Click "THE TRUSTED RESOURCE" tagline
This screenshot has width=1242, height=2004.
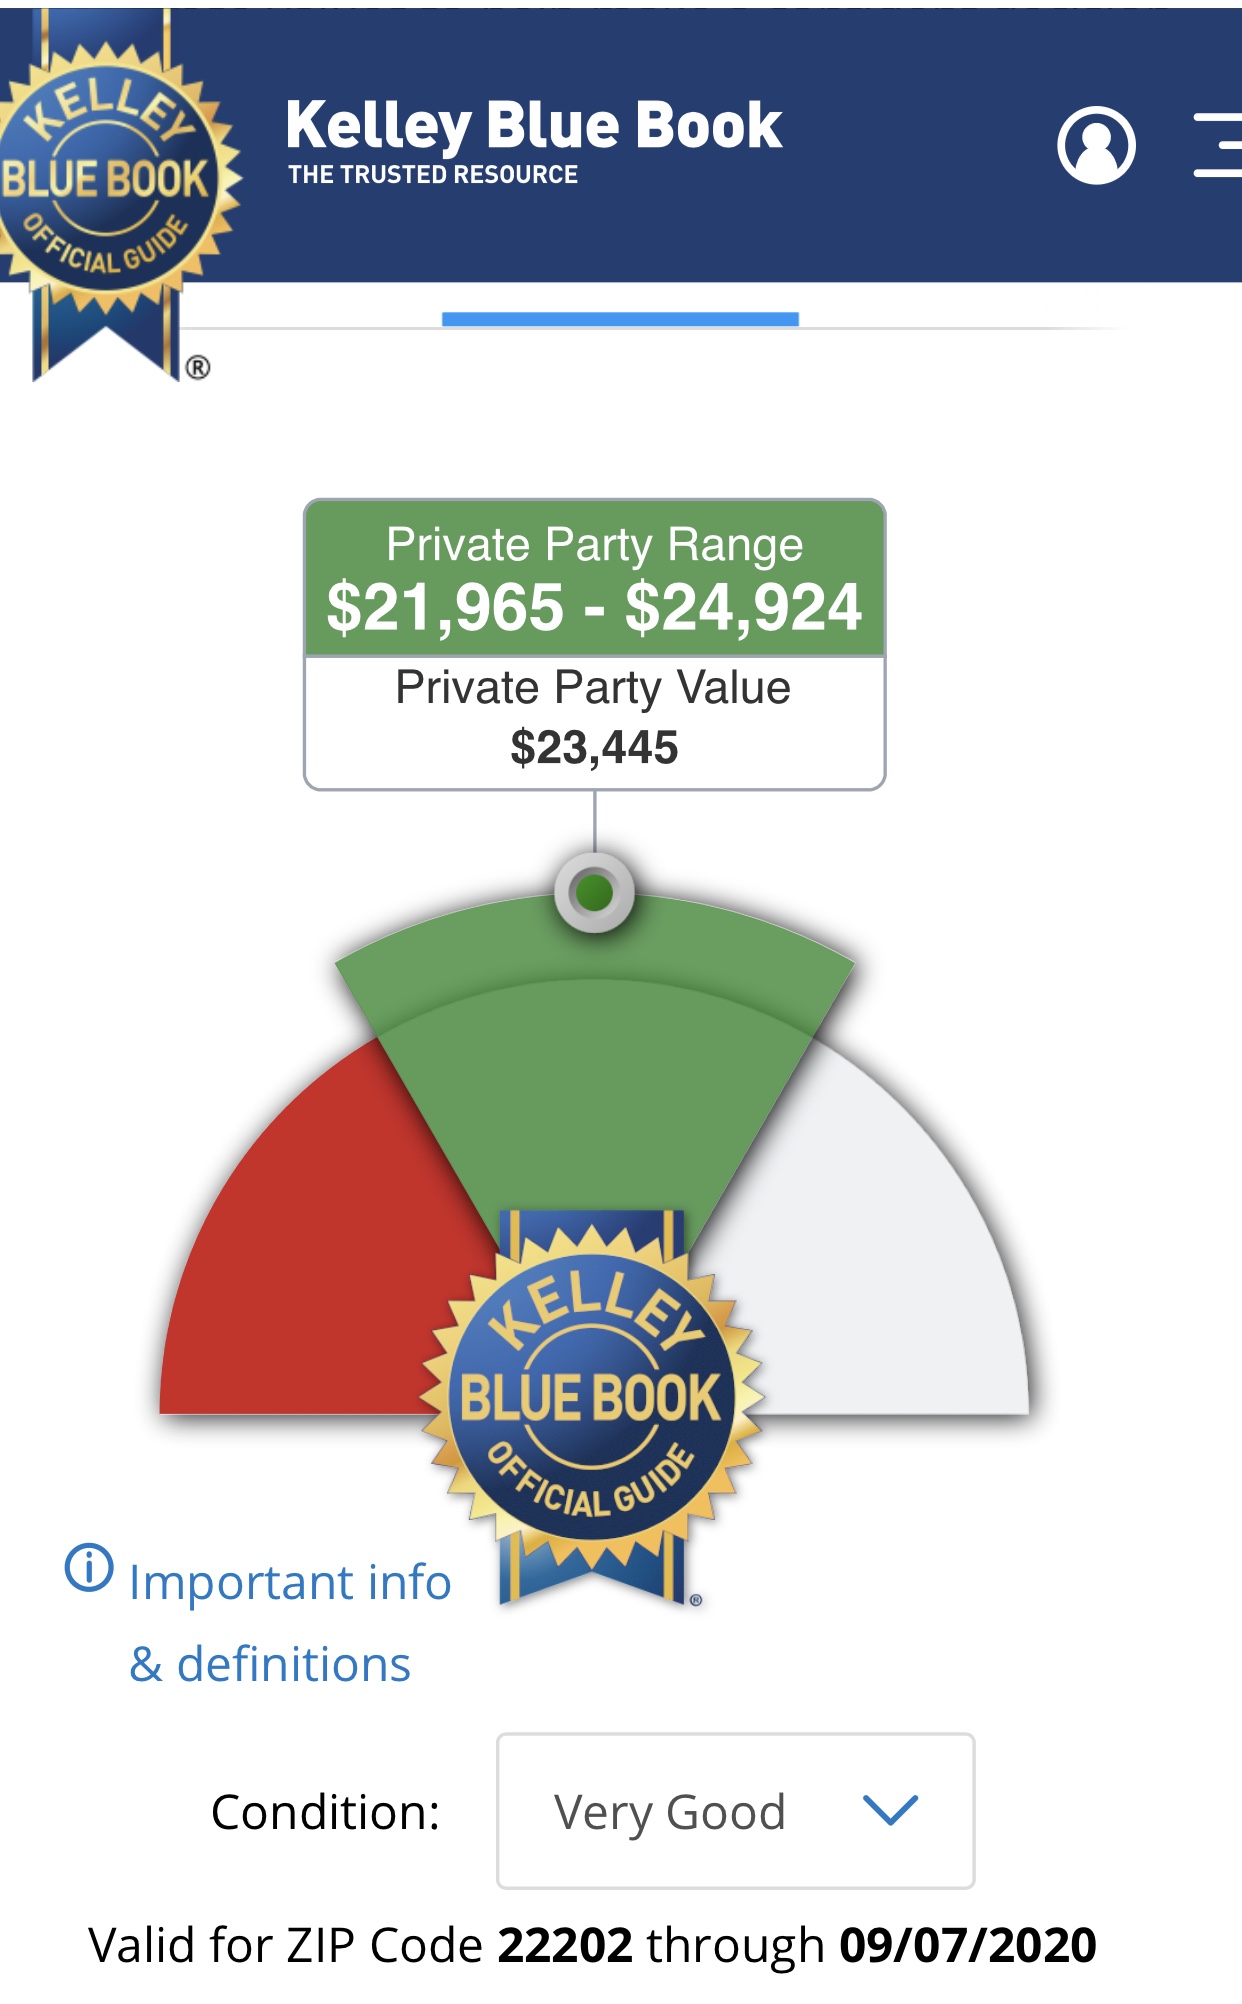pyautogui.click(x=433, y=175)
